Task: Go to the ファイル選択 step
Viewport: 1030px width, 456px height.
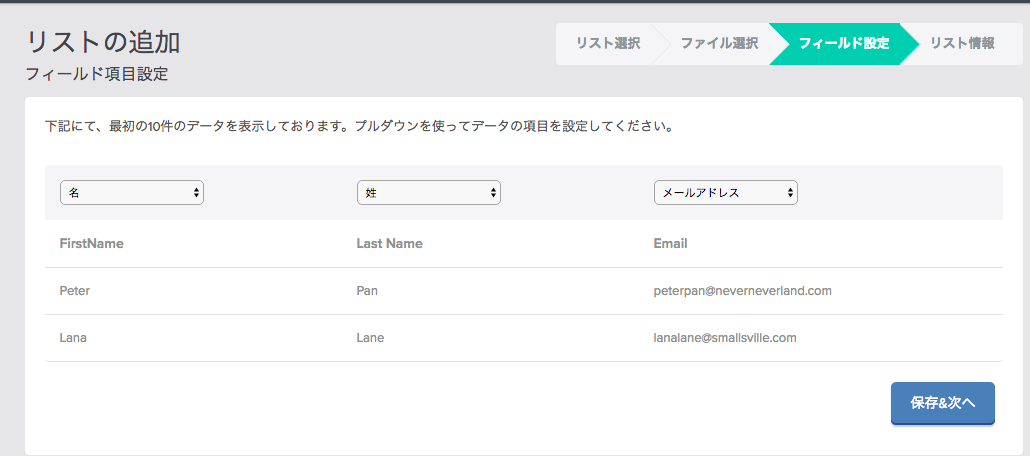Action: [x=719, y=44]
